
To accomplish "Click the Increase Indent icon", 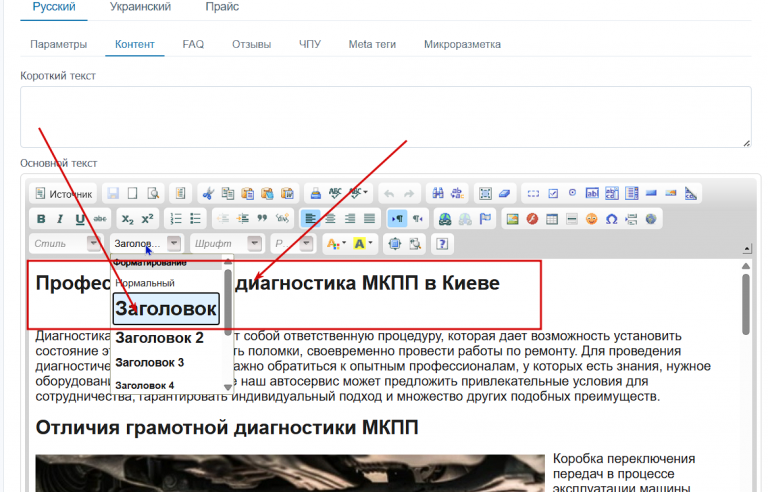I will coord(243,219).
